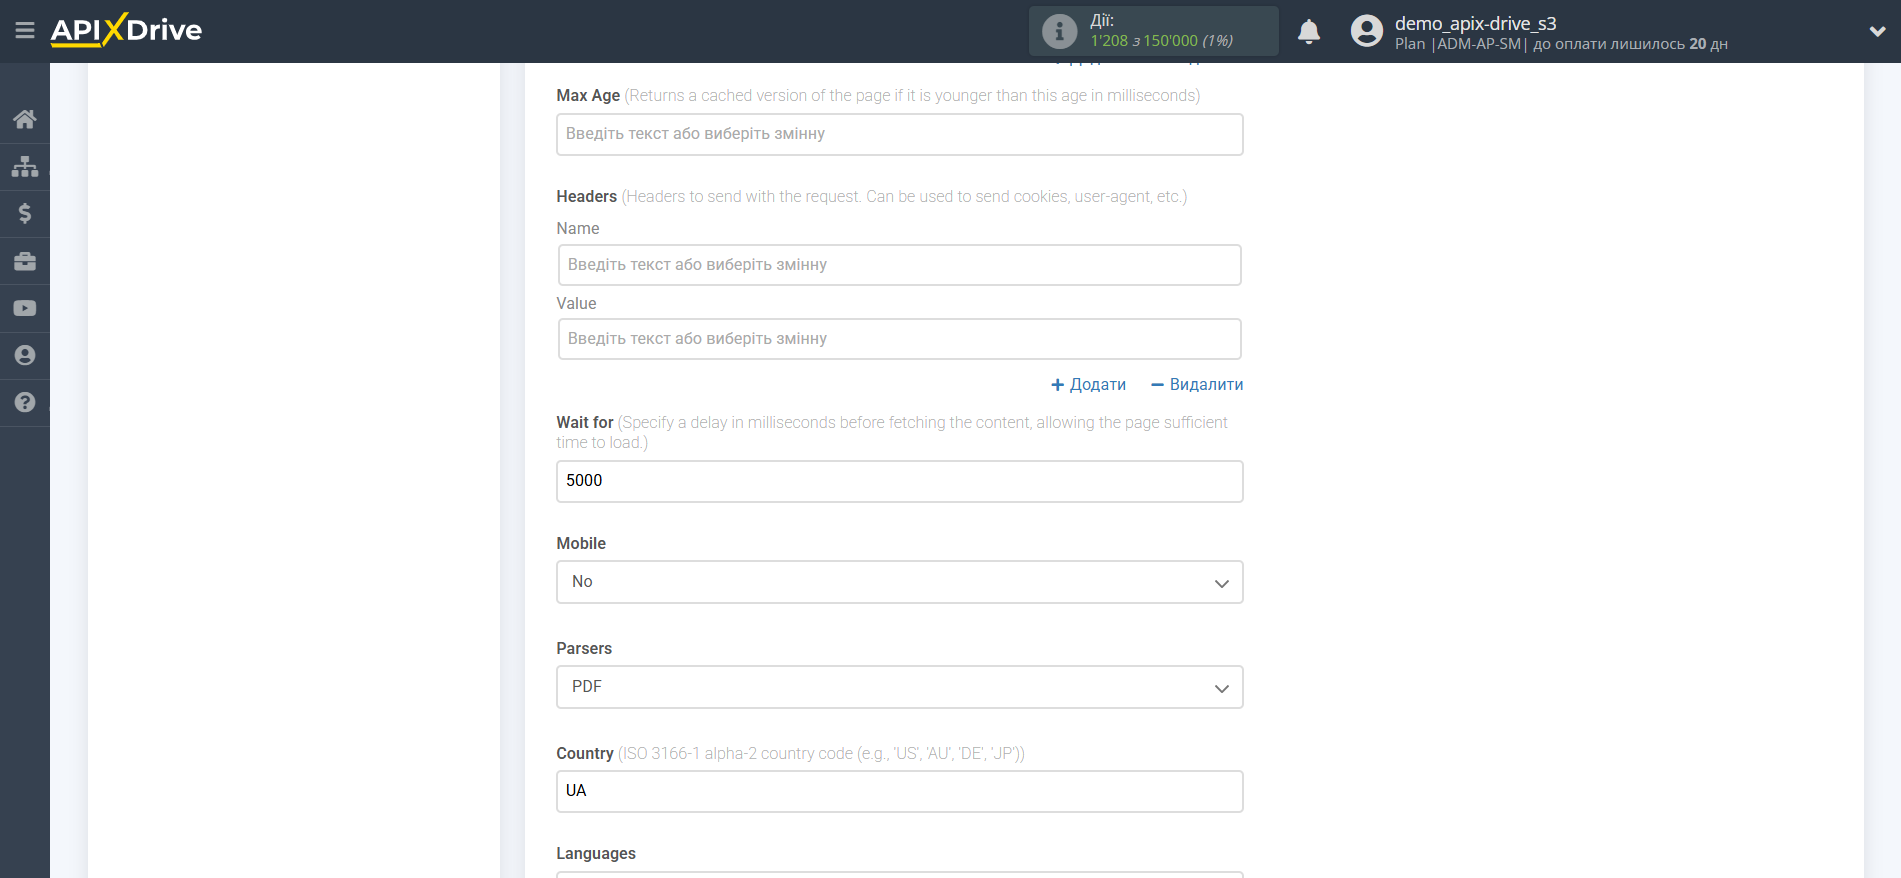Screen dimensions: 1901x878
Task: Open profile via sidebar user icon
Action: pyautogui.click(x=25, y=355)
